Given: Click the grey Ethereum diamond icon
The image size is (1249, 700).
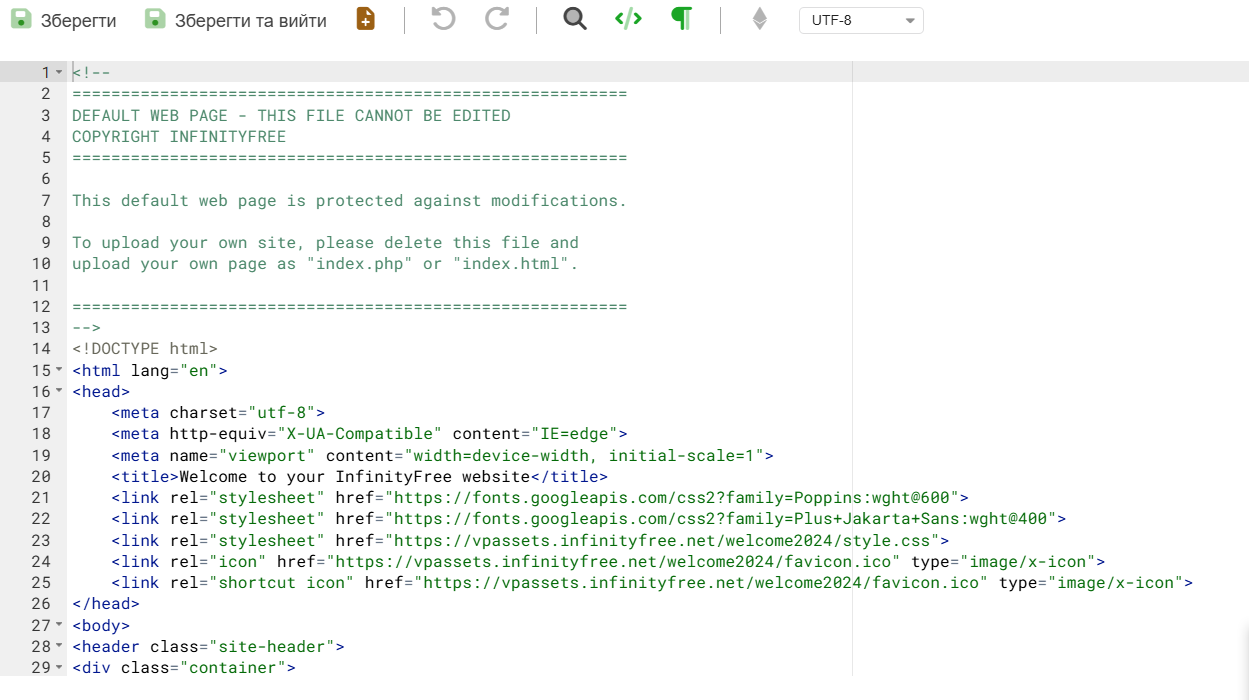Looking at the screenshot, I should point(760,20).
